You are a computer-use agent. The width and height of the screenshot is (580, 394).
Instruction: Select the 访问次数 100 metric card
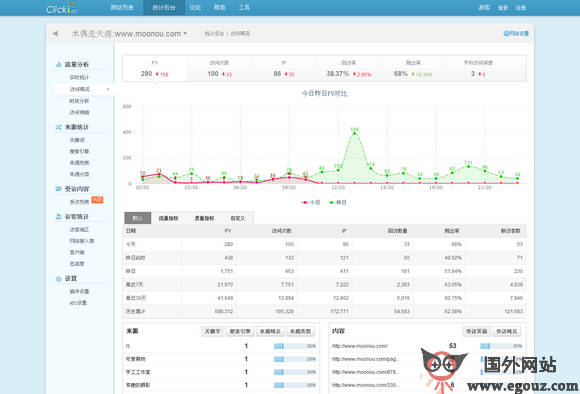pos(219,68)
